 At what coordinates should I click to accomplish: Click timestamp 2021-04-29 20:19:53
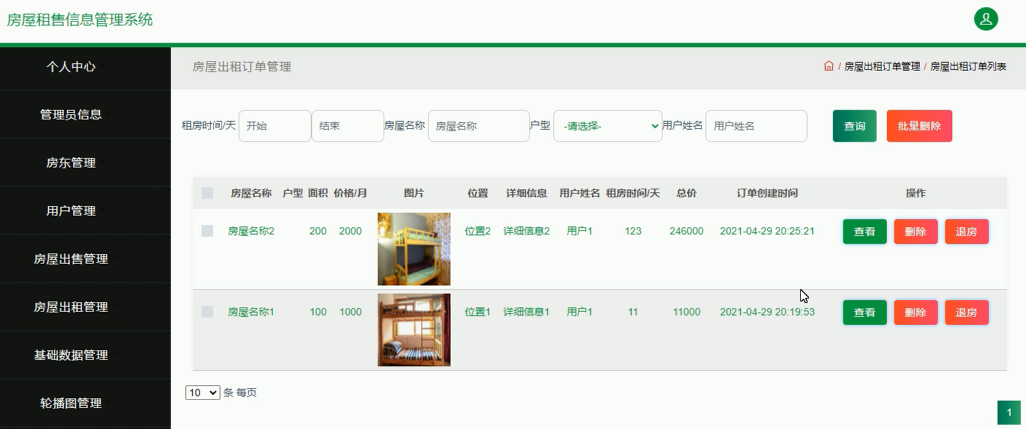click(767, 312)
